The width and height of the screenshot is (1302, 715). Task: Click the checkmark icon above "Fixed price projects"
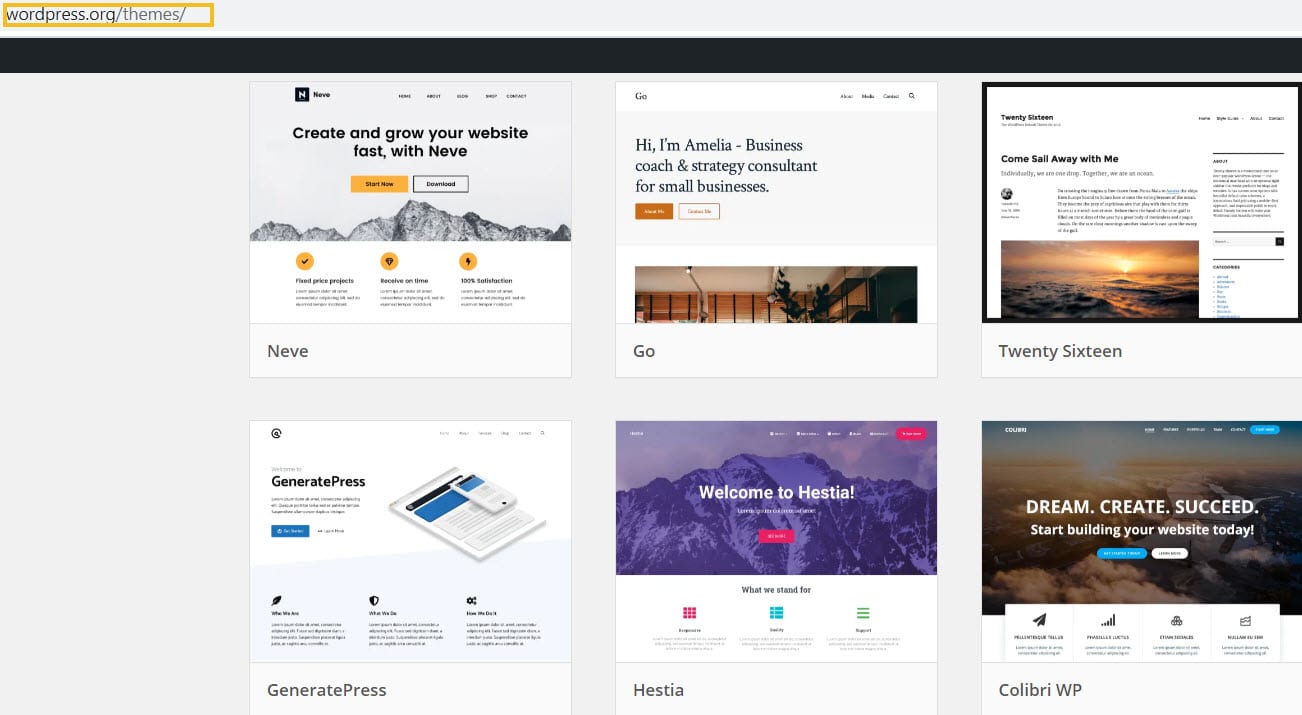click(305, 260)
